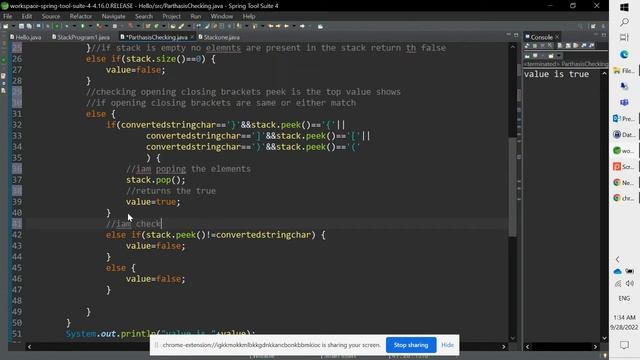Viewport: 640px width, 360px height.
Task: Click the Back navigation arrow in toolbar
Action: click(x=287, y=26)
